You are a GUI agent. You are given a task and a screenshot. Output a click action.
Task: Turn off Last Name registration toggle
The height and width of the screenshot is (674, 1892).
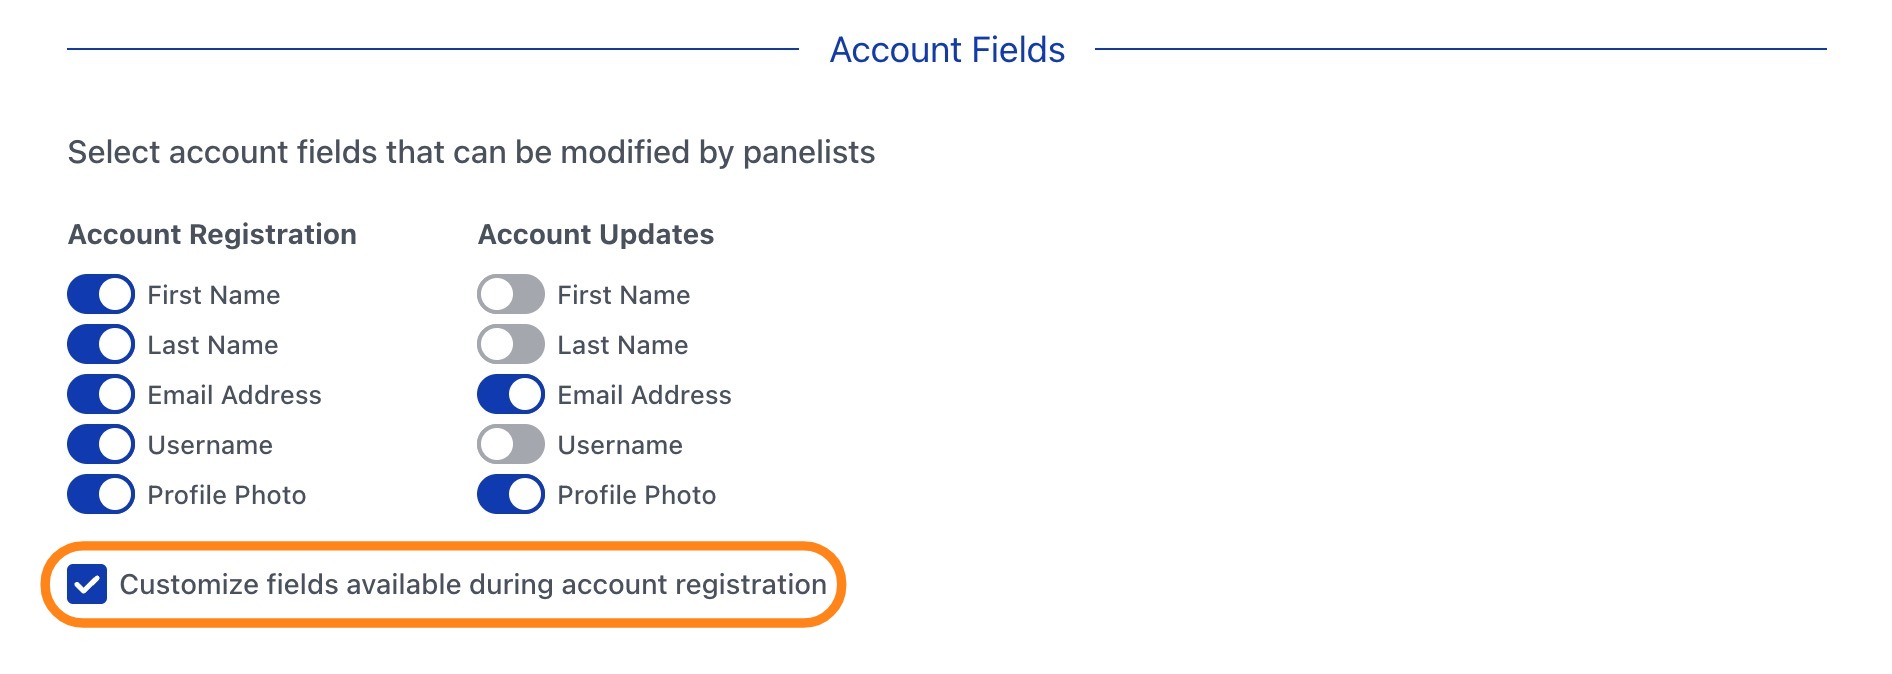(101, 345)
